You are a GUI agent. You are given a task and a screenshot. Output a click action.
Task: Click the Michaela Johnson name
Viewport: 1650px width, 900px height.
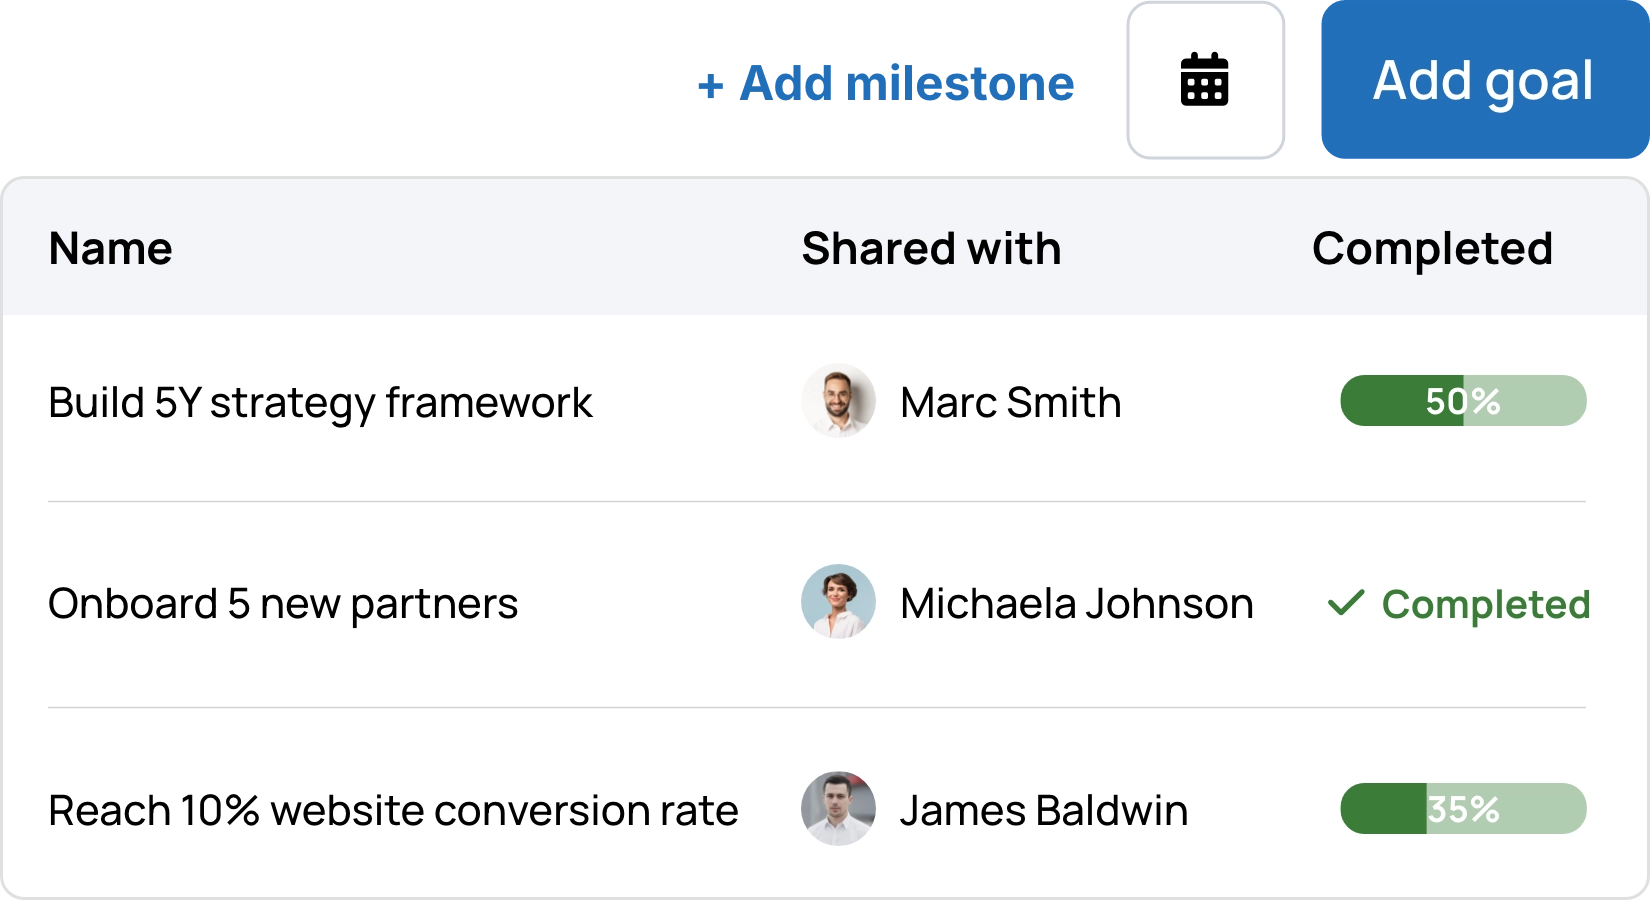tap(1076, 604)
